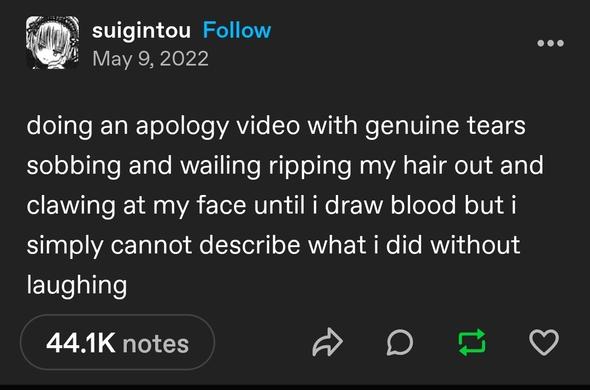Open the three-dot post options menu
Image resolution: width=590 pixels, height=390 pixels.
tap(550, 43)
